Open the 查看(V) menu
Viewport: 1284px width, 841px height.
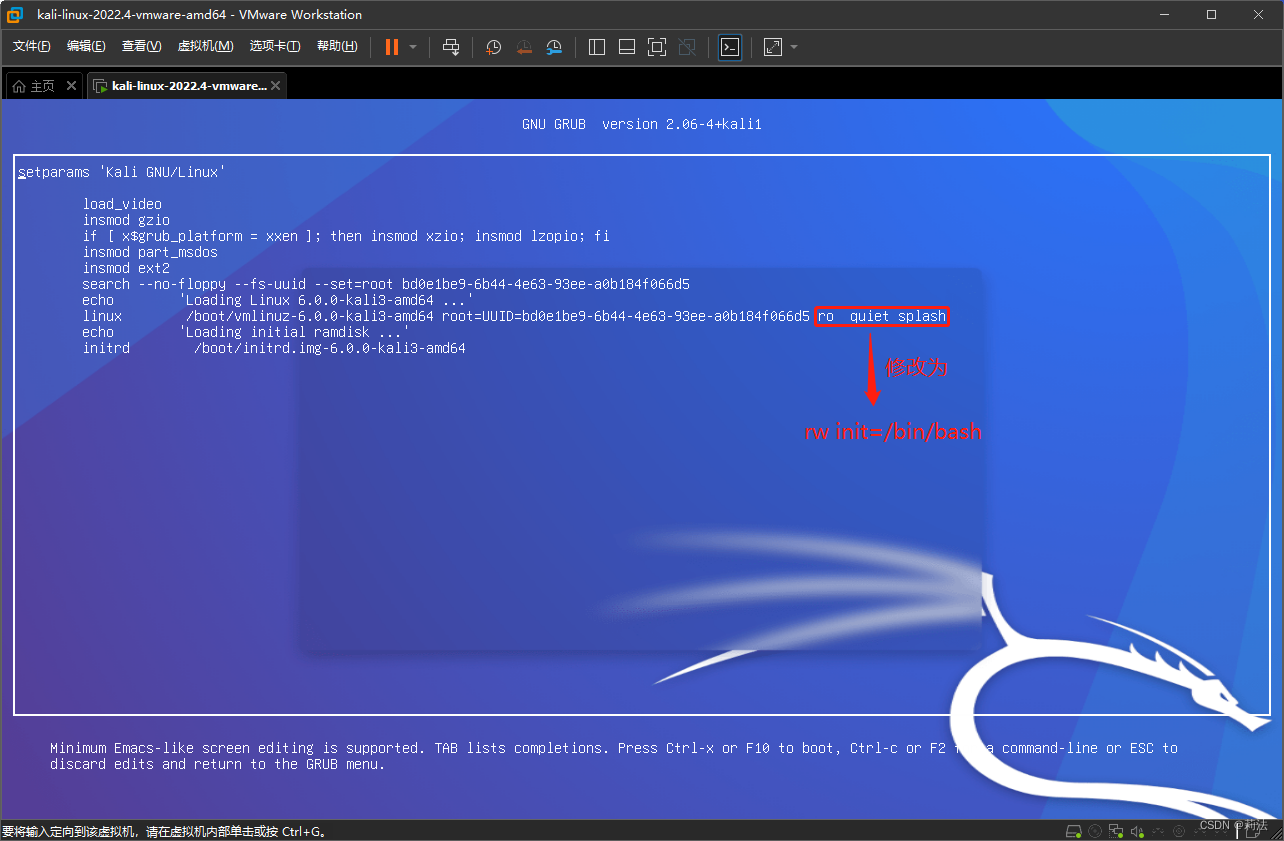pyautogui.click(x=141, y=46)
